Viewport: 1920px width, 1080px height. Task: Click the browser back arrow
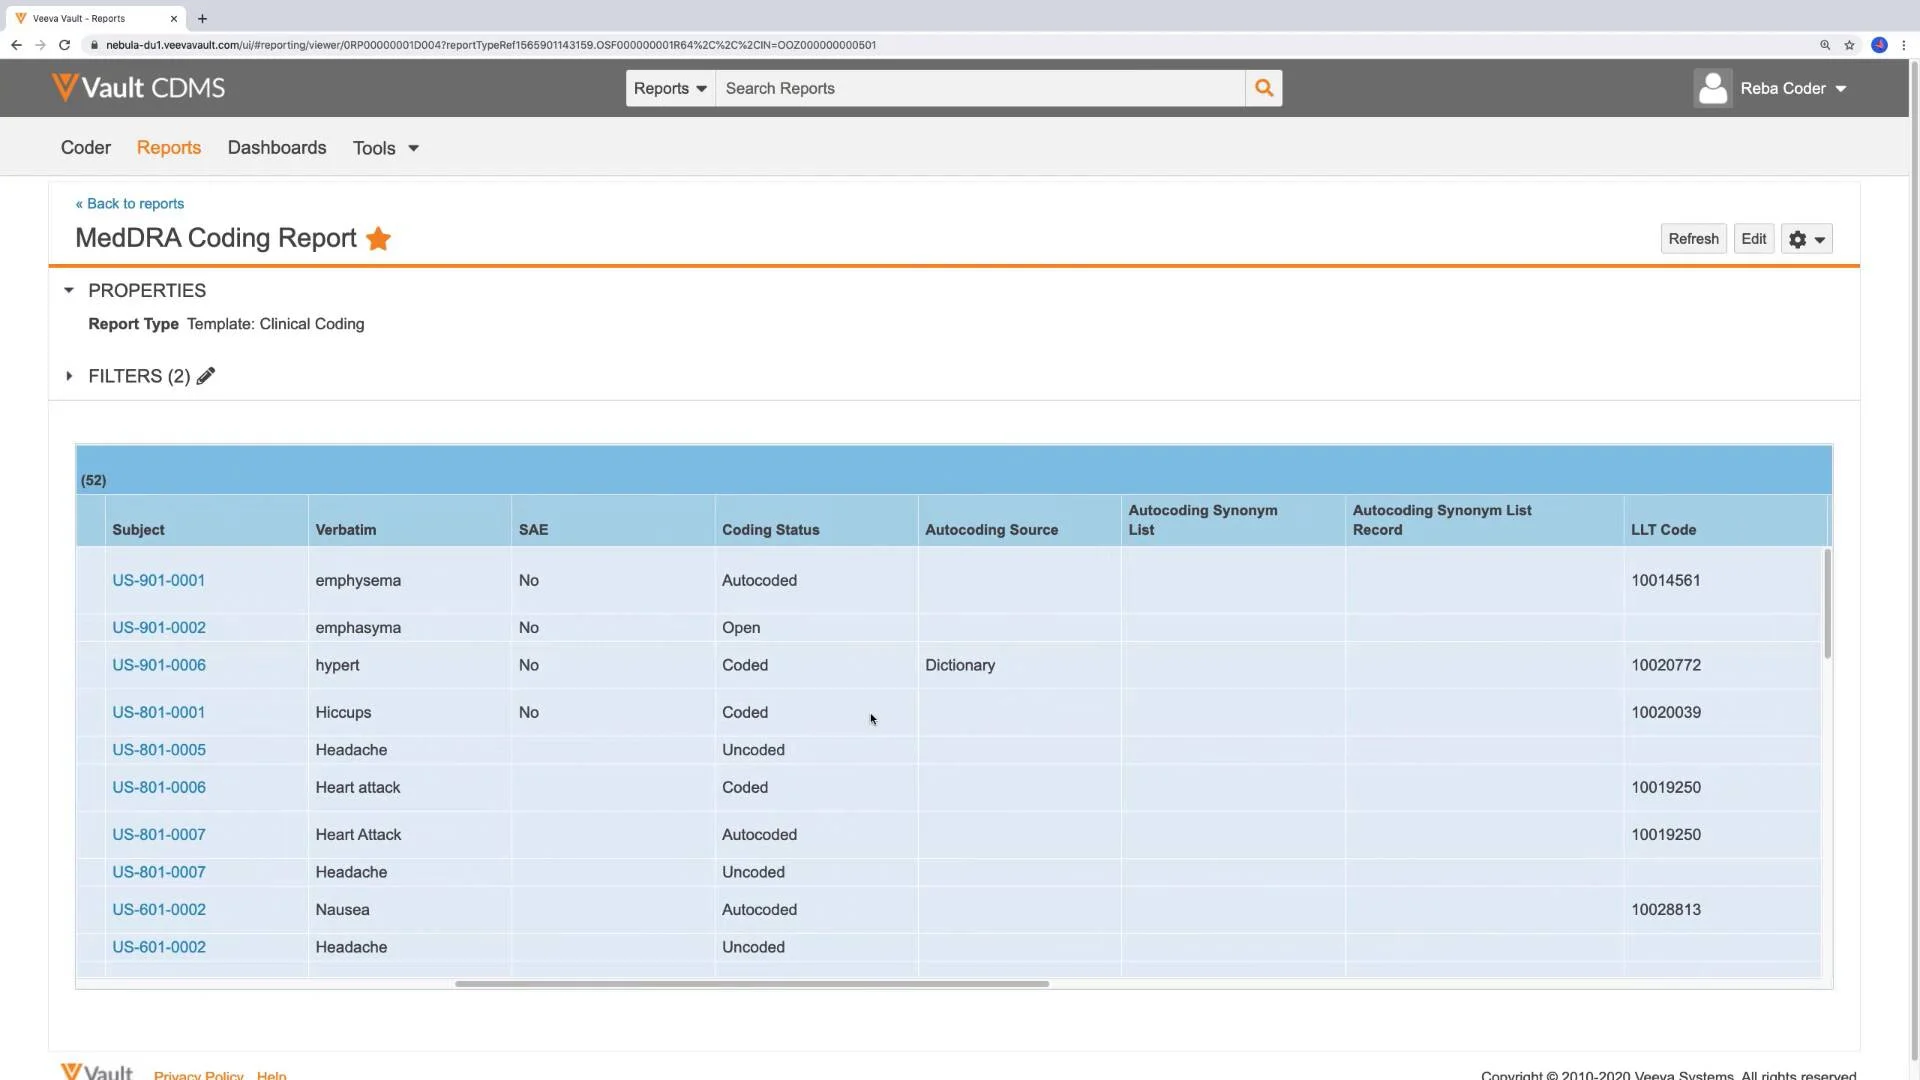point(16,45)
